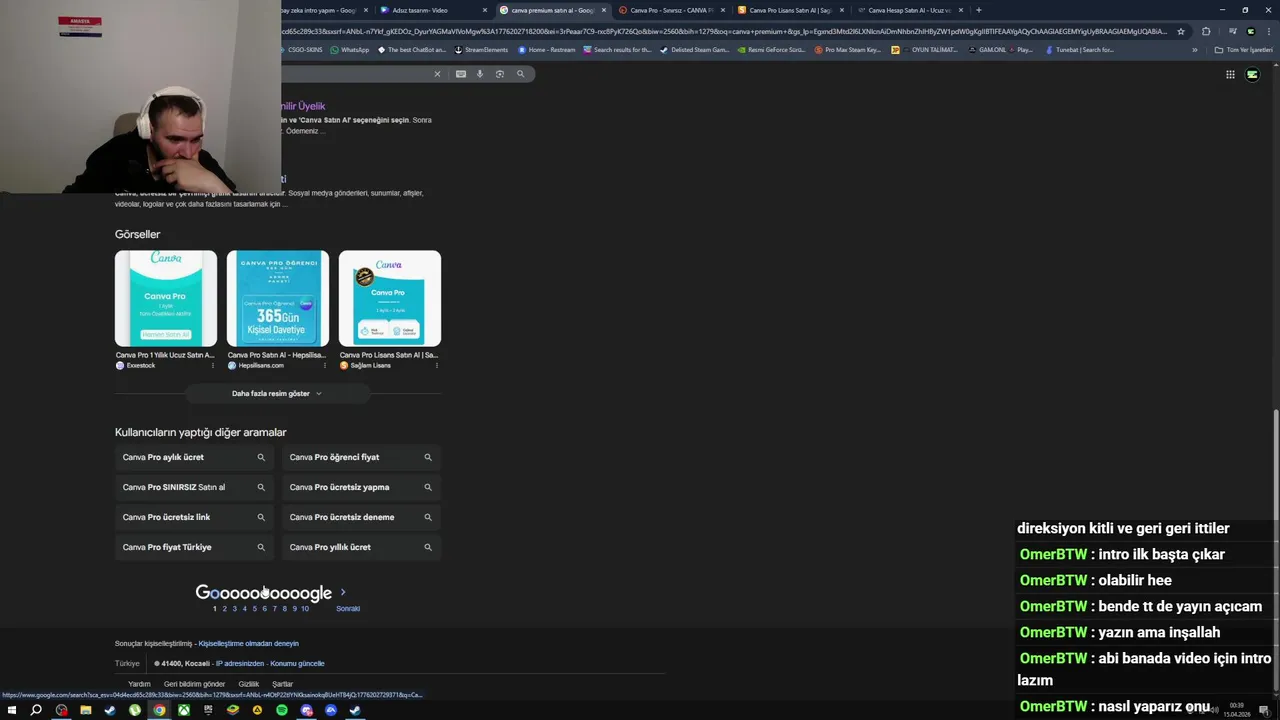Open the CSGO-SKINS bookmark
Screen dimensions: 1280x720
[x=300, y=50]
